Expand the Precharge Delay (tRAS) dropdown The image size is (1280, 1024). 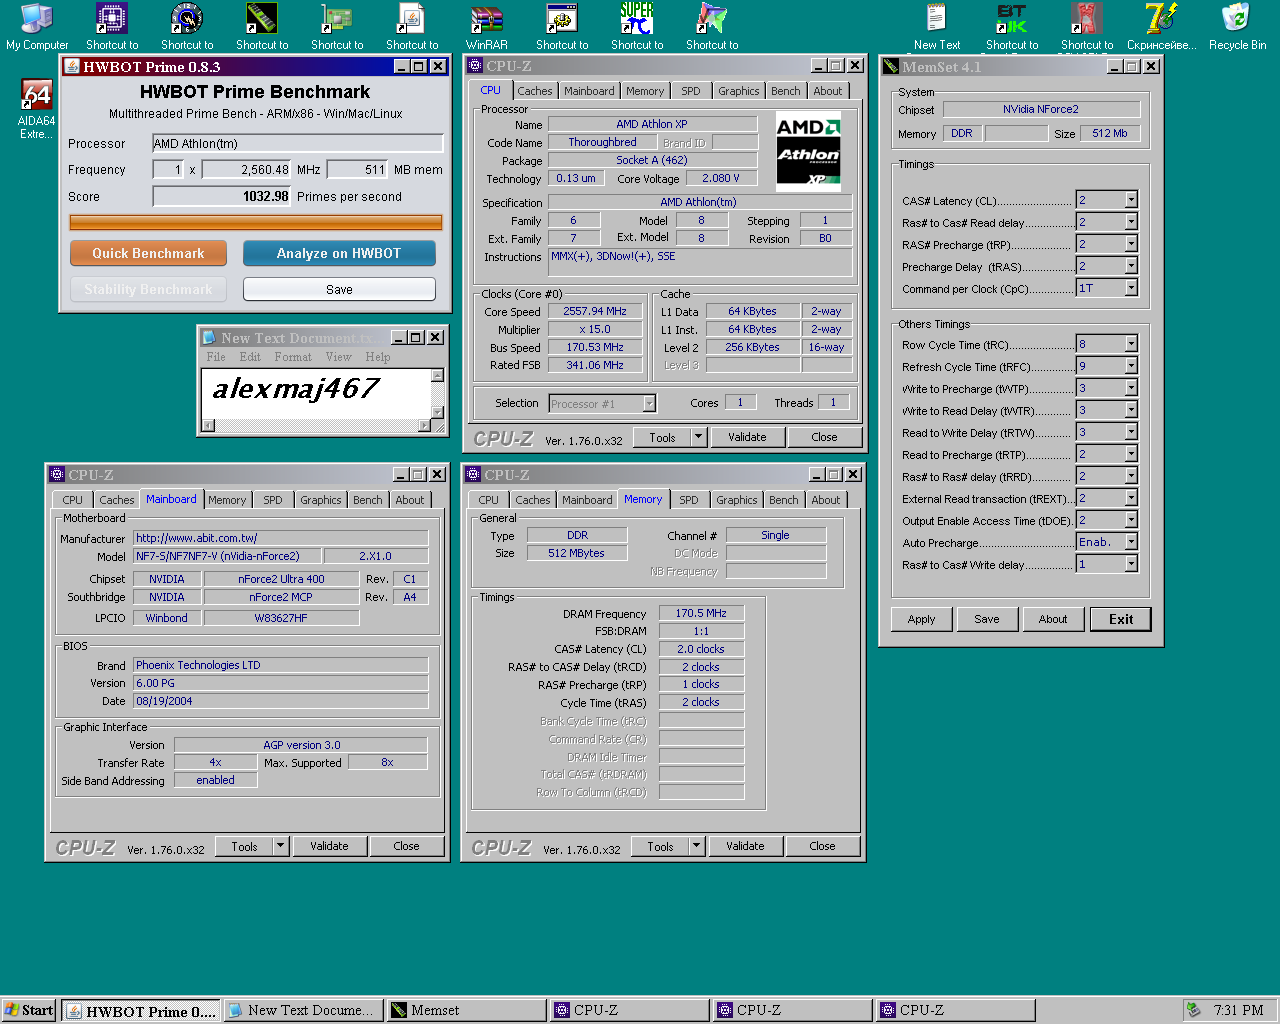tap(1131, 266)
